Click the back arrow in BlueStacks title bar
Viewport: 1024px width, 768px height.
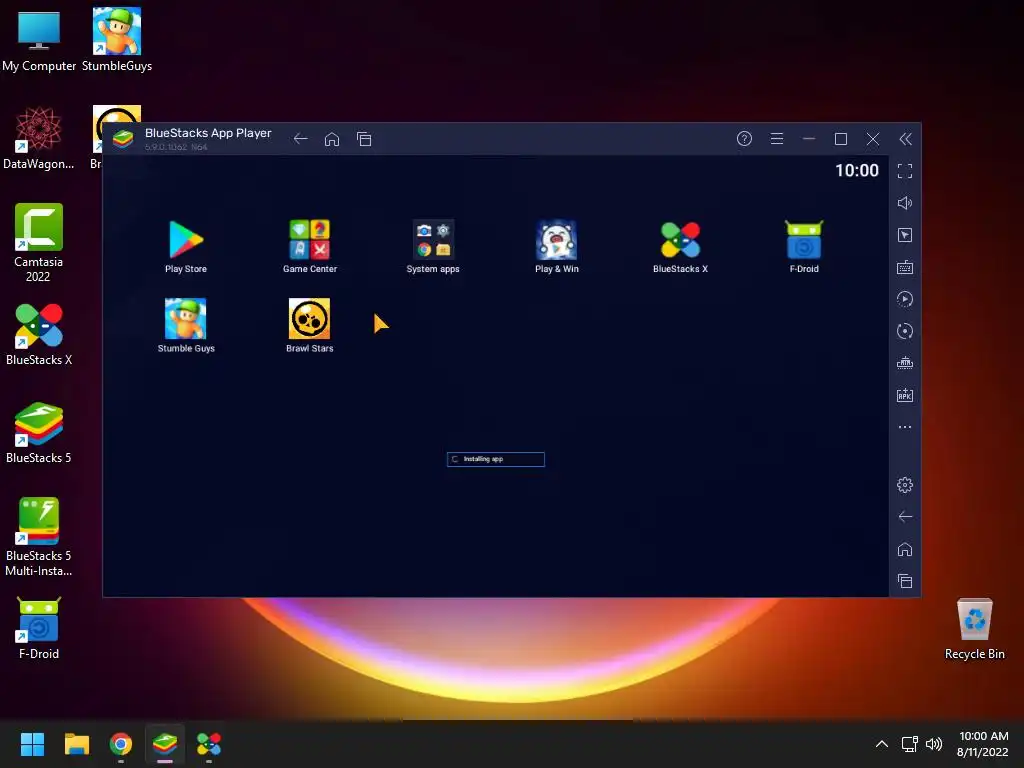coord(300,139)
